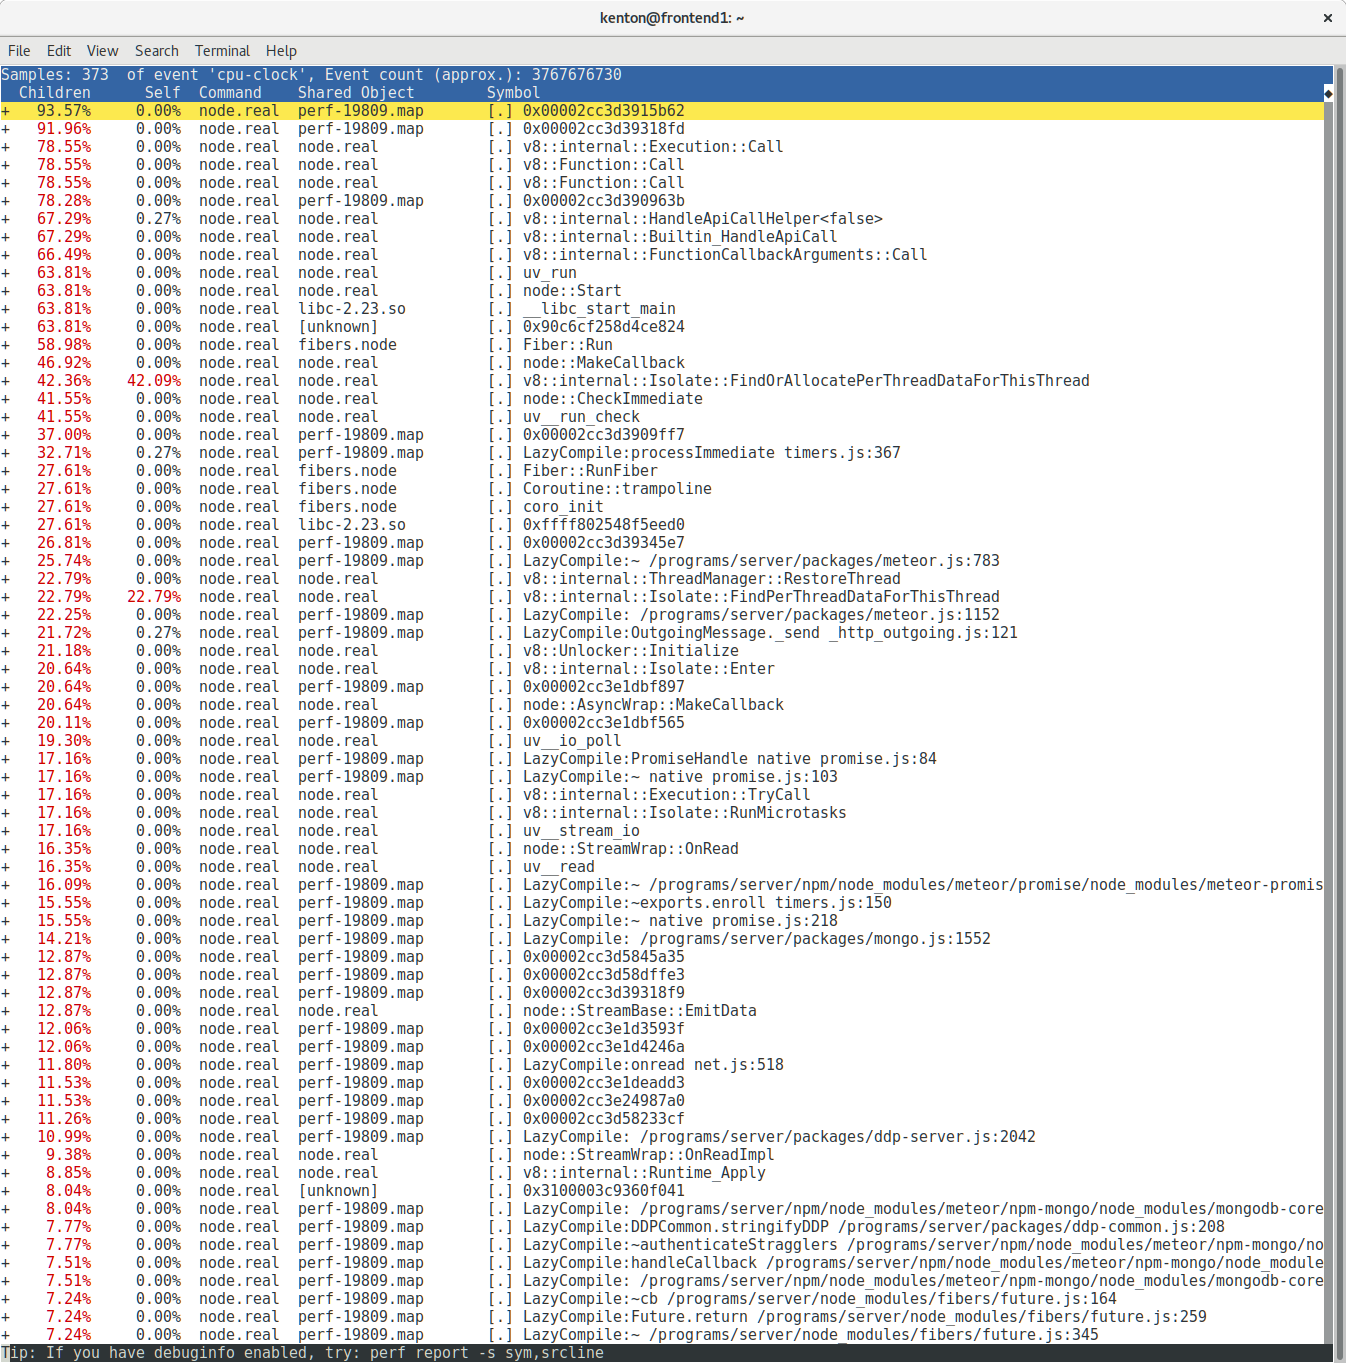
Task: Expand the uv__io_poll row
Action: 6,741
